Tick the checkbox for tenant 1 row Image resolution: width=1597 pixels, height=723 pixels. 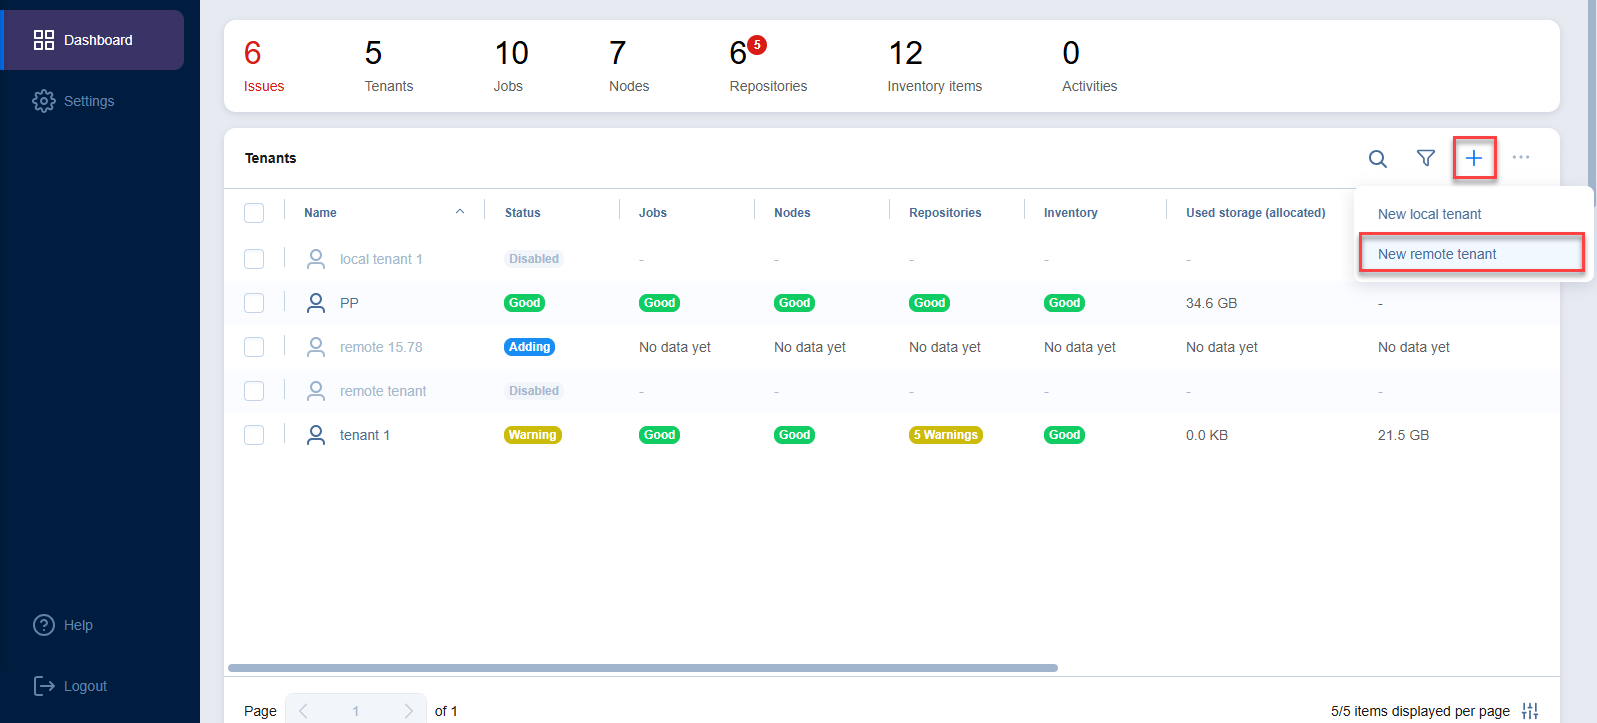click(x=254, y=435)
